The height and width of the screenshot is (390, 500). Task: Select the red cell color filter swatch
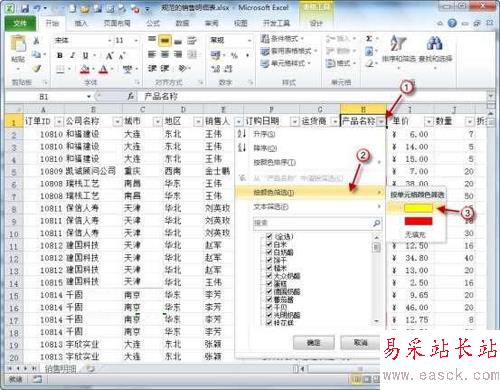coord(418,221)
